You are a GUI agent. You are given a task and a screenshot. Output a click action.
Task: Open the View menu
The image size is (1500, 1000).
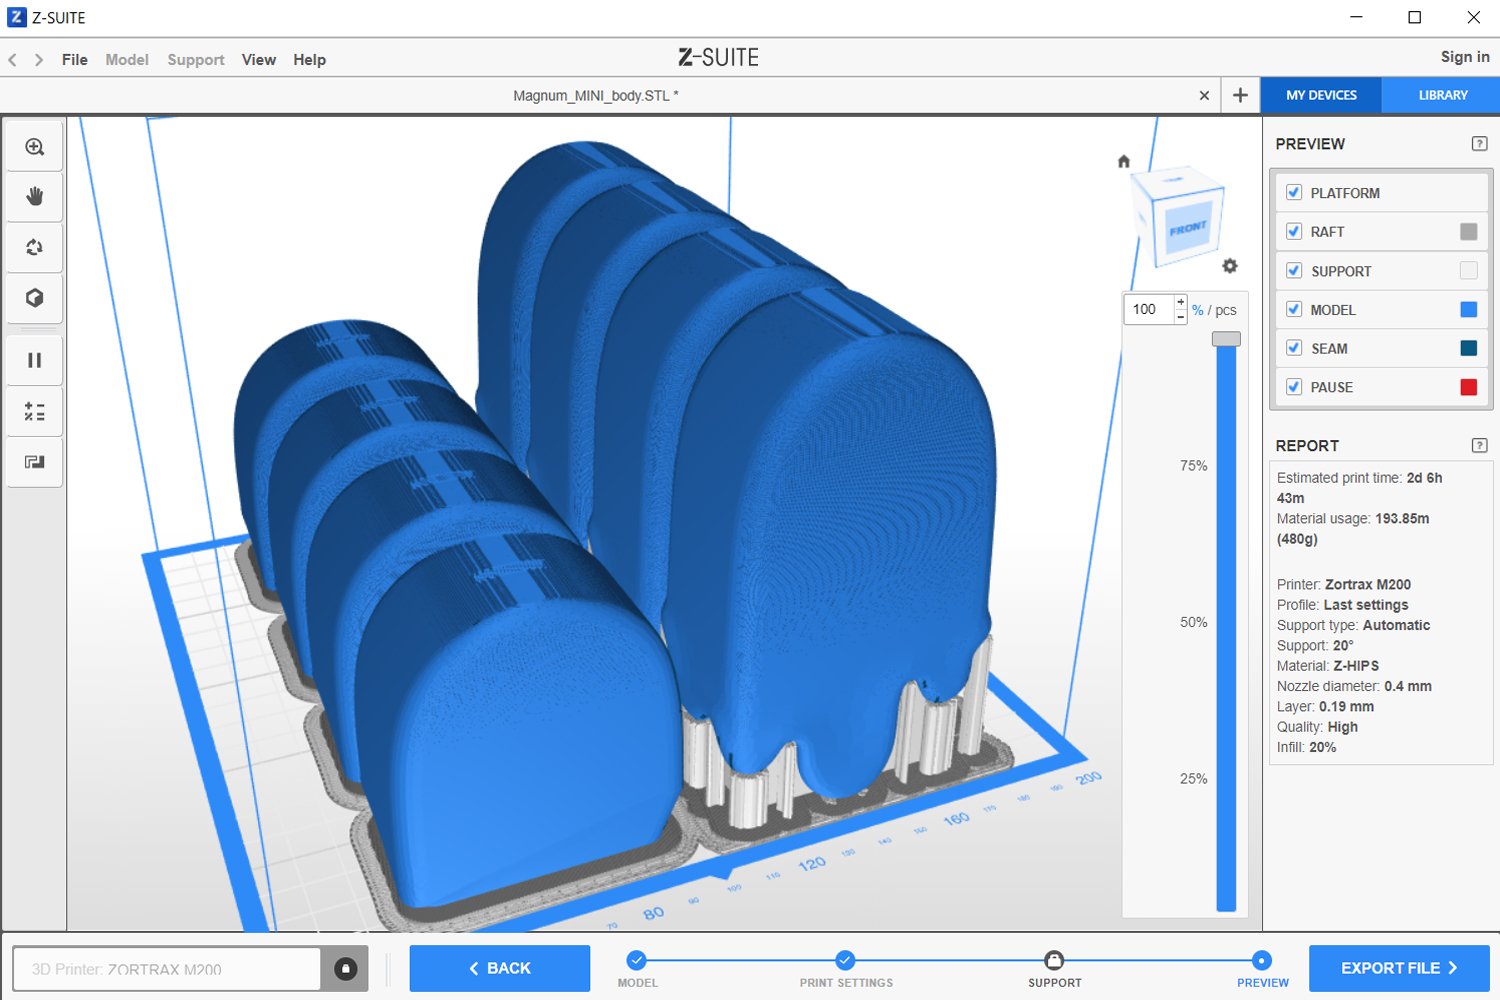[x=259, y=60]
